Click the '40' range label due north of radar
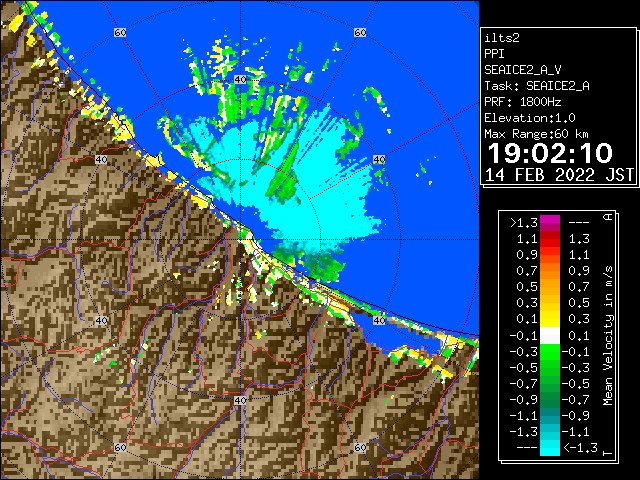This screenshot has width=640, height=480. [x=240, y=80]
